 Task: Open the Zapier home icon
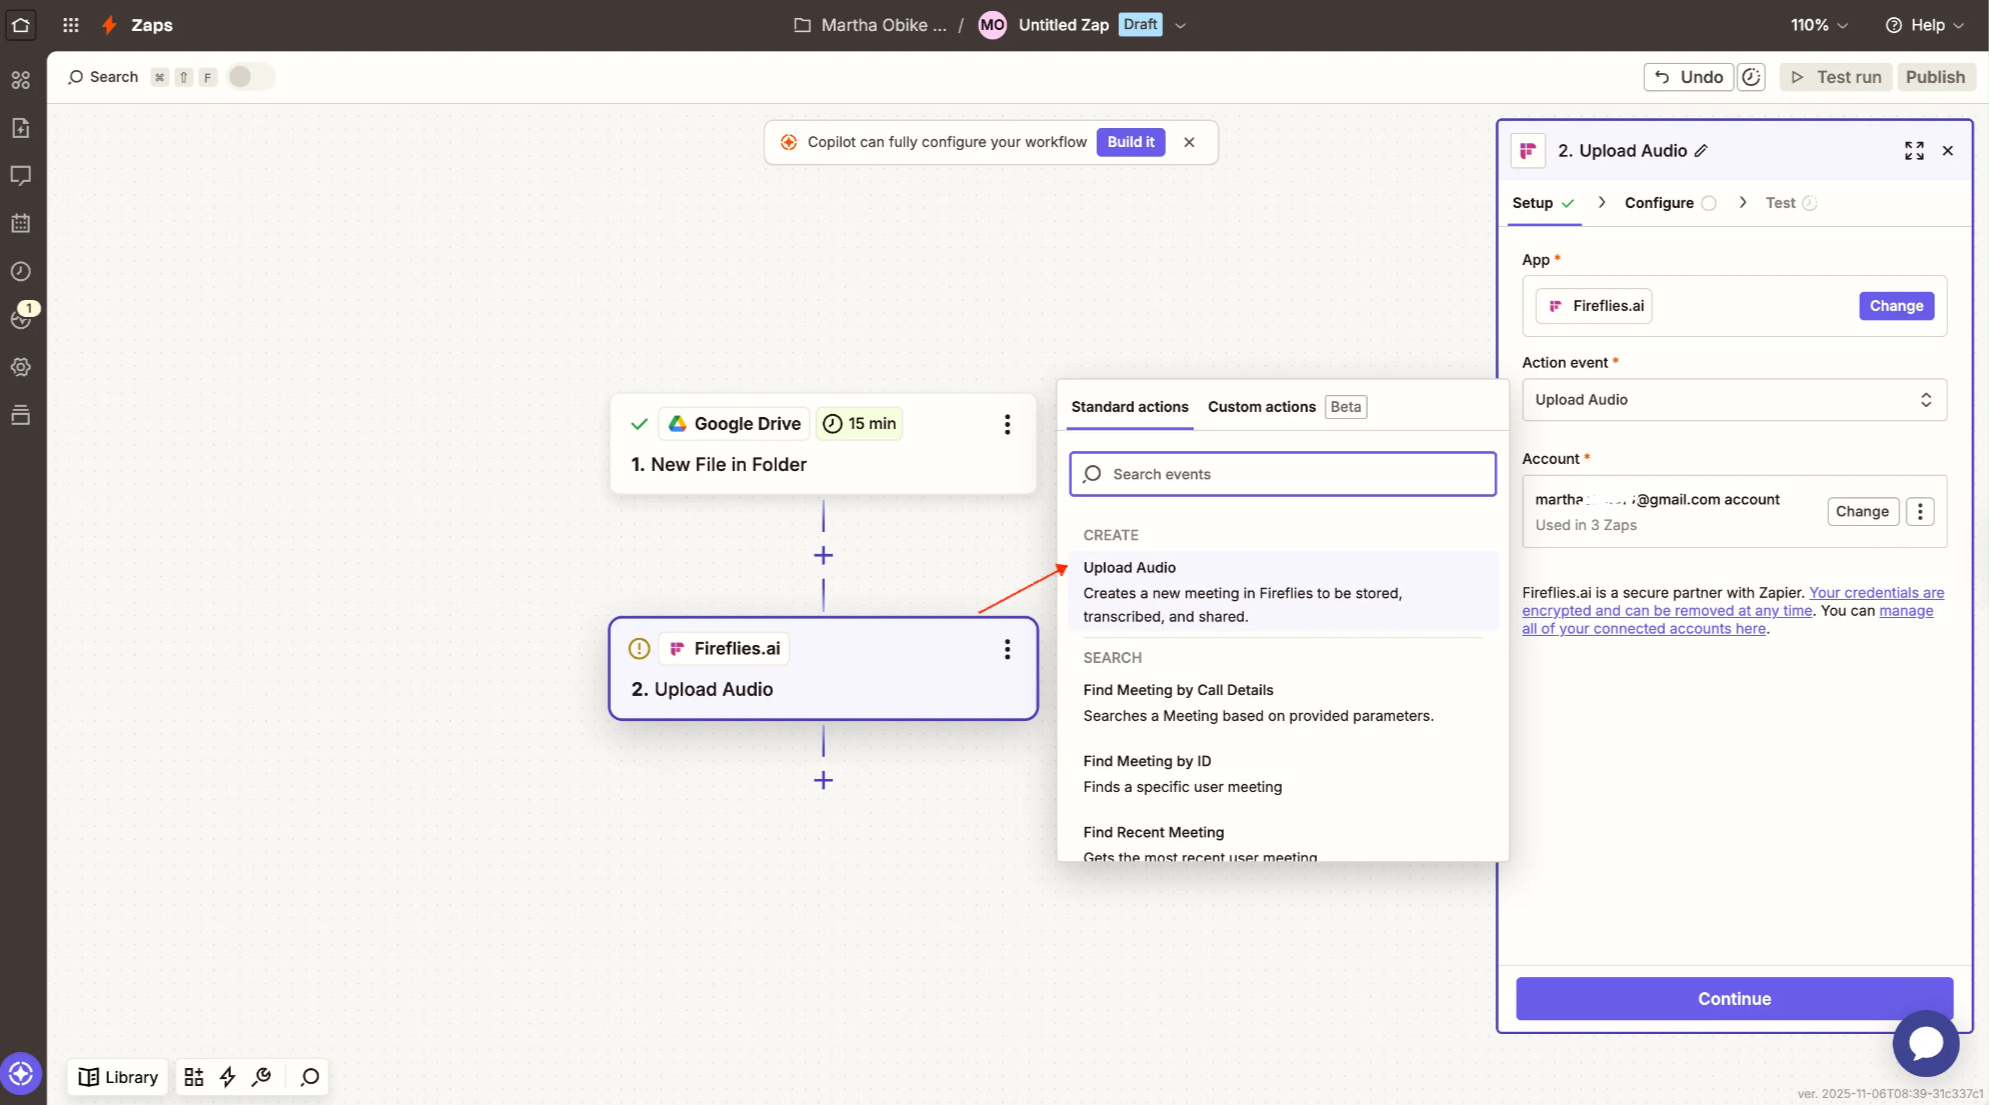pos(21,25)
